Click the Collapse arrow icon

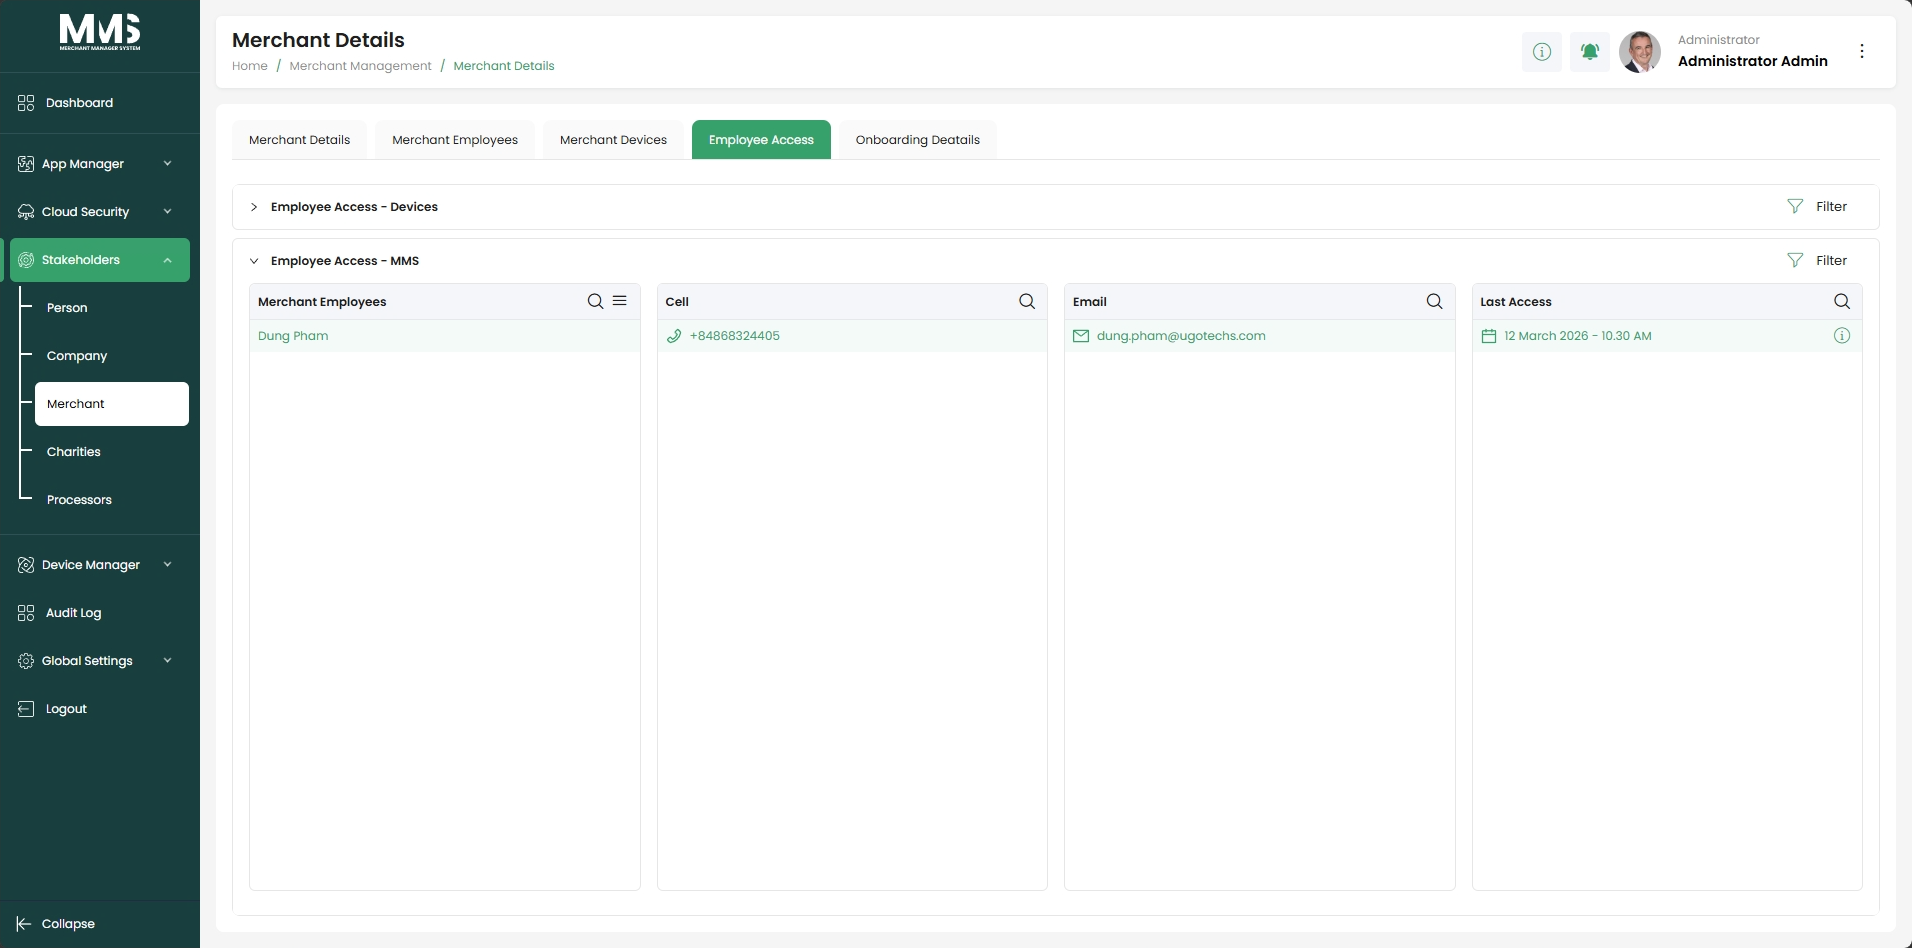(24, 924)
